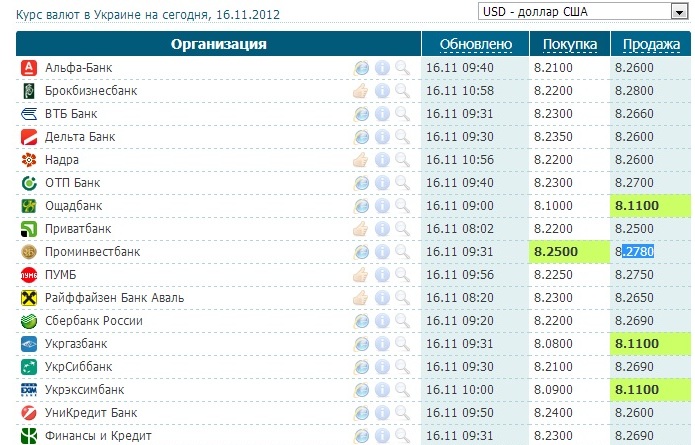Show info icon for ПУМБ
Image resolution: width=695 pixels, height=445 pixels.
[x=382, y=275]
